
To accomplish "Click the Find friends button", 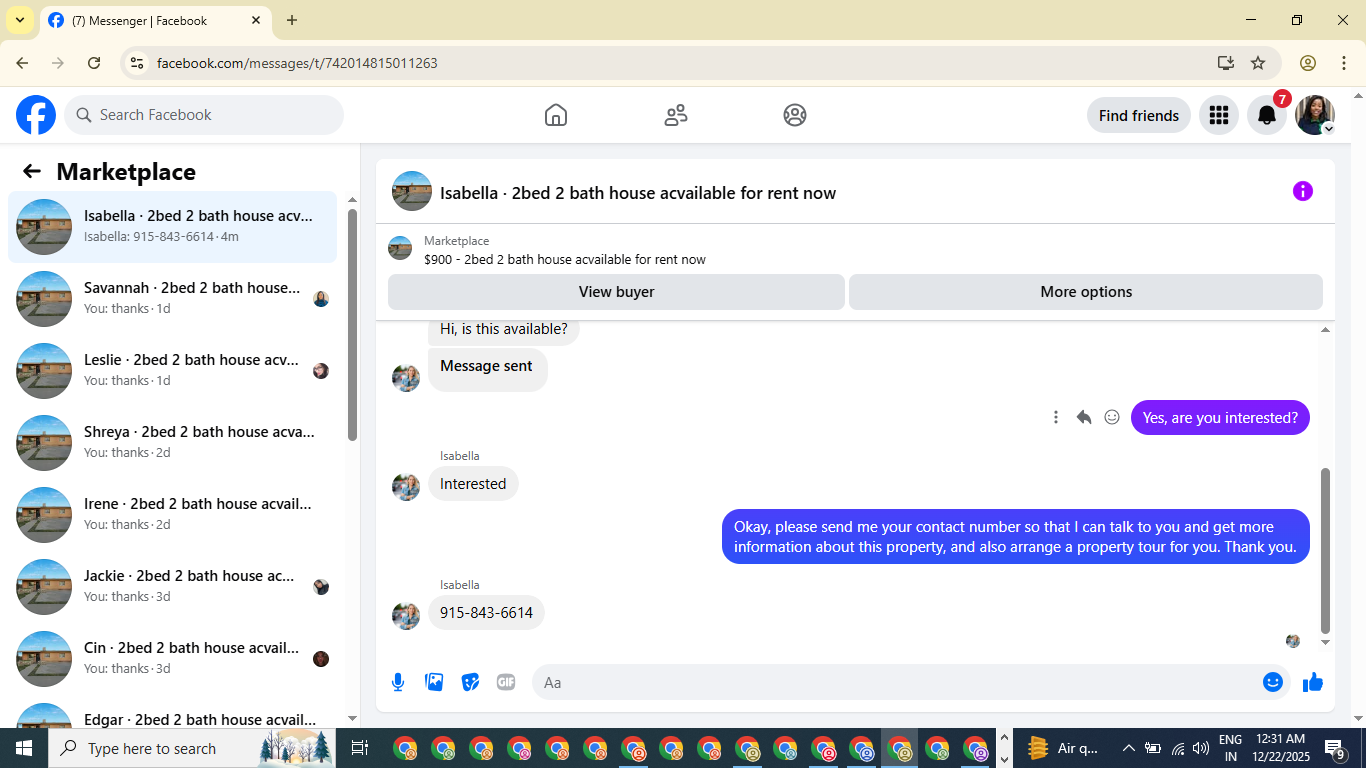I will 1138,115.
